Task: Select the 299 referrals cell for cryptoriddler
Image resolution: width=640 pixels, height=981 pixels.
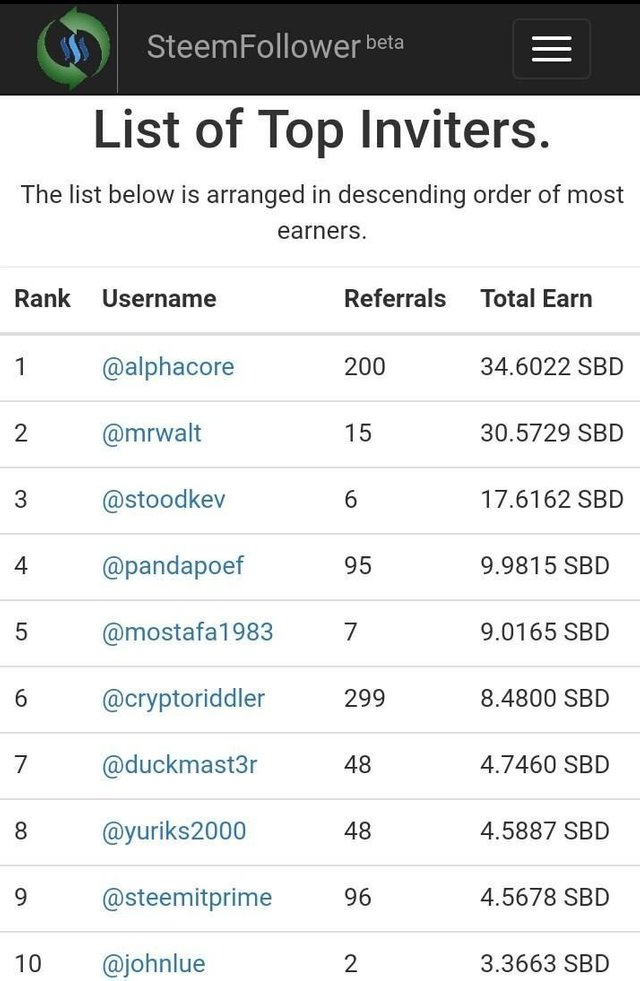Action: (365, 698)
